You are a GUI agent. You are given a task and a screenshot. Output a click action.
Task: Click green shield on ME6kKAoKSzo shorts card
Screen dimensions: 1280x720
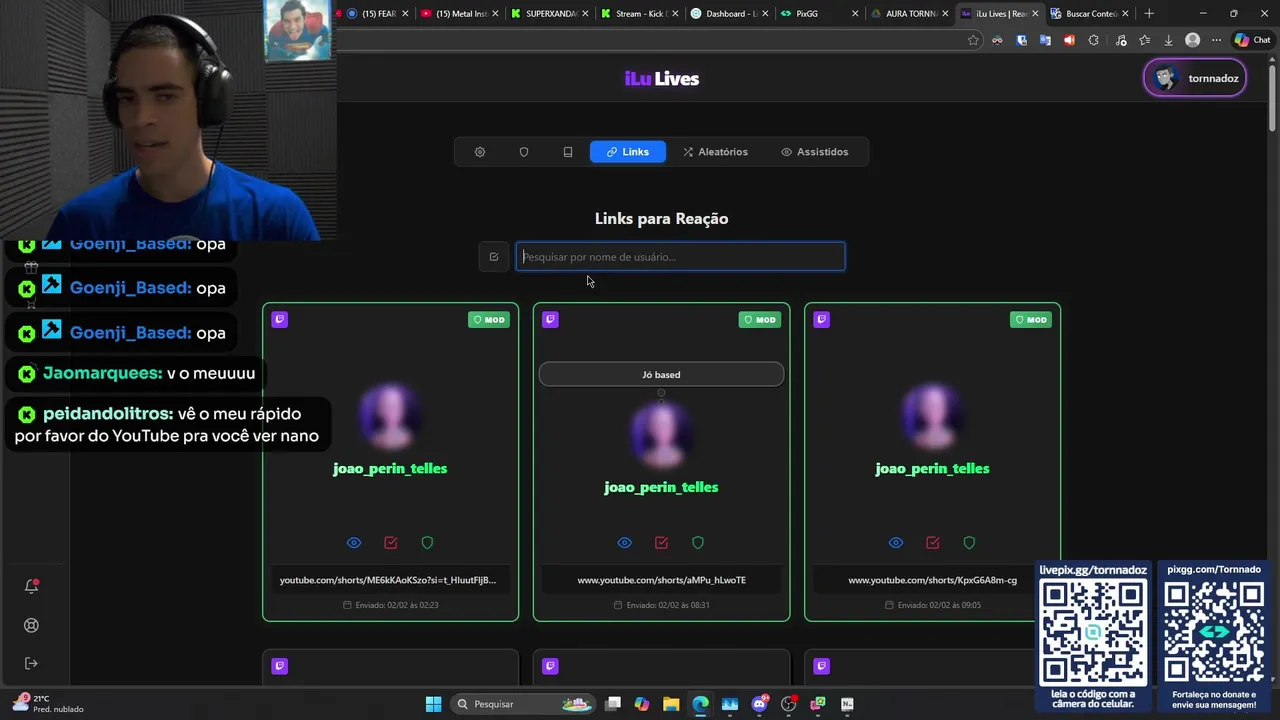click(427, 542)
